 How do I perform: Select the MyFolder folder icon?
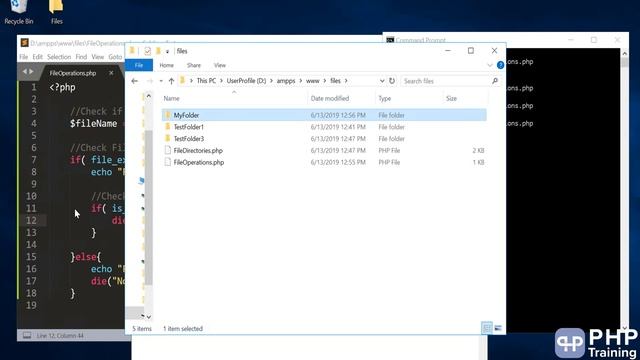[x=168, y=115]
